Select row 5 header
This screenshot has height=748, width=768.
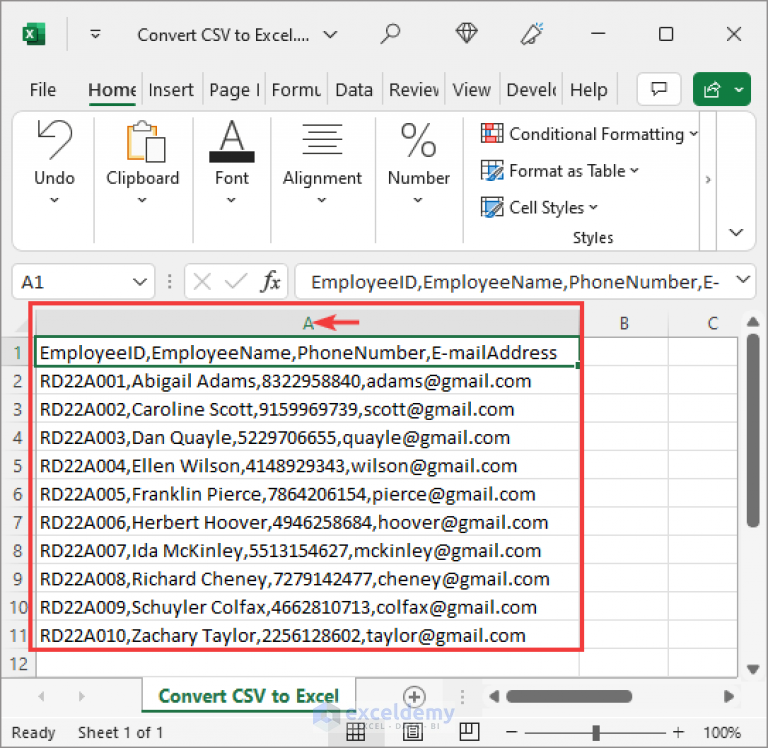pyautogui.click(x=18, y=465)
